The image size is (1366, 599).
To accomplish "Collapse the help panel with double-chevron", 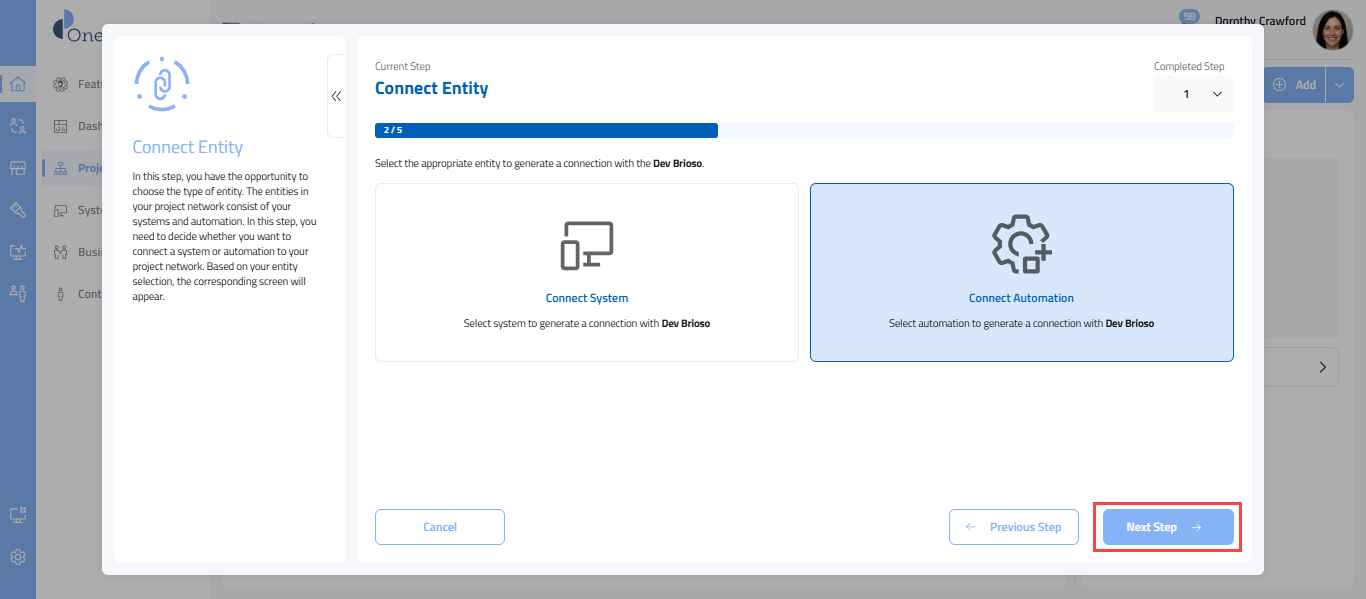I will click(x=336, y=96).
